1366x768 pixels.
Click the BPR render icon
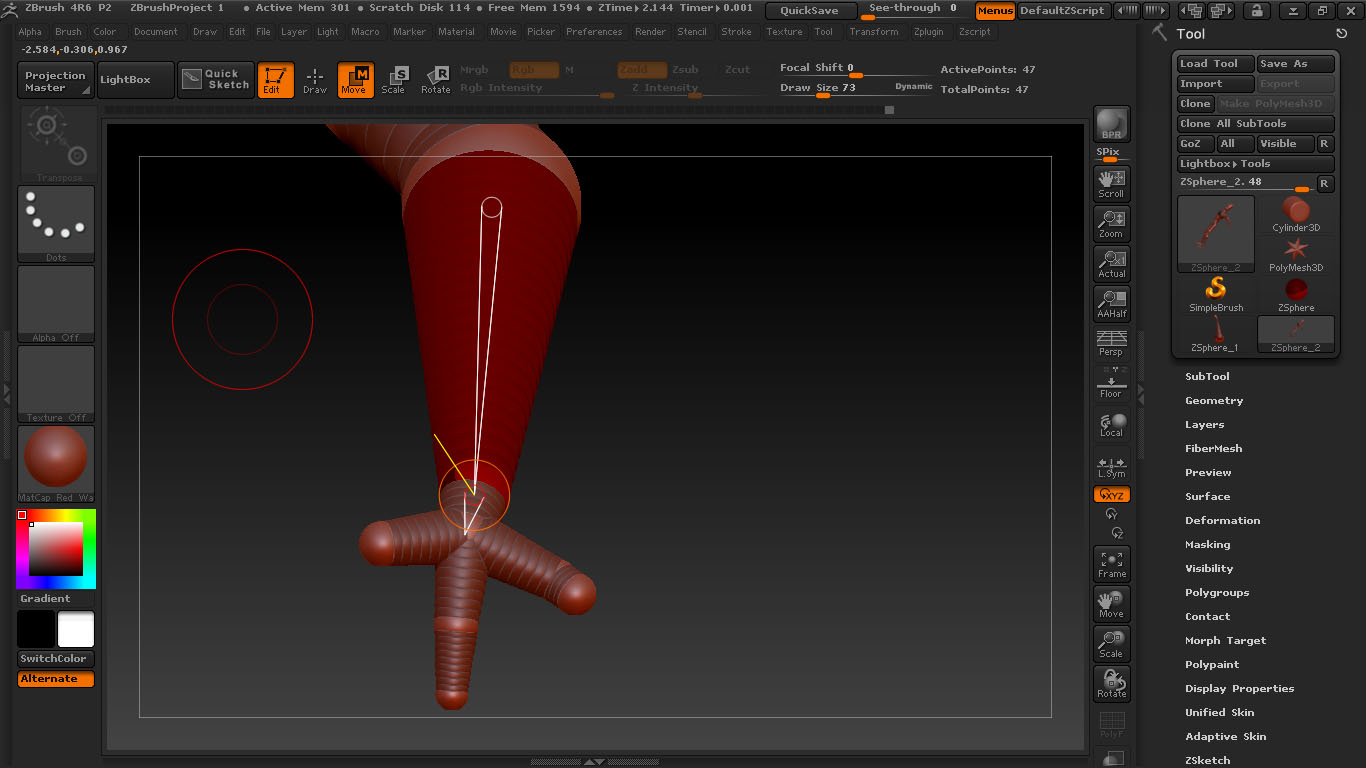tap(1111, 124)
